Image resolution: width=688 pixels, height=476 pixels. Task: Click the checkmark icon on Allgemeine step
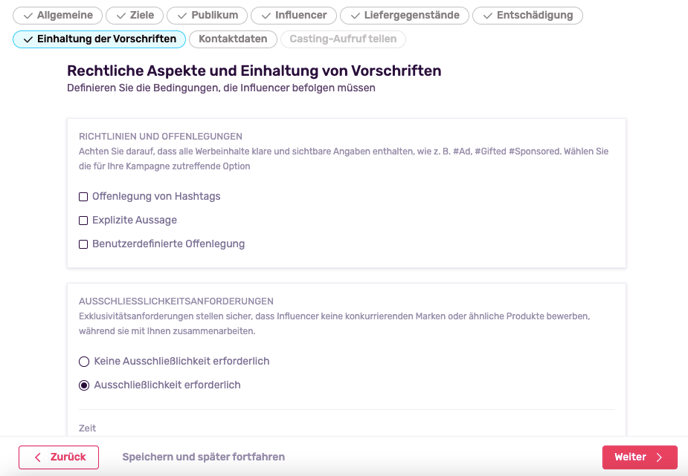click(28, 16)
